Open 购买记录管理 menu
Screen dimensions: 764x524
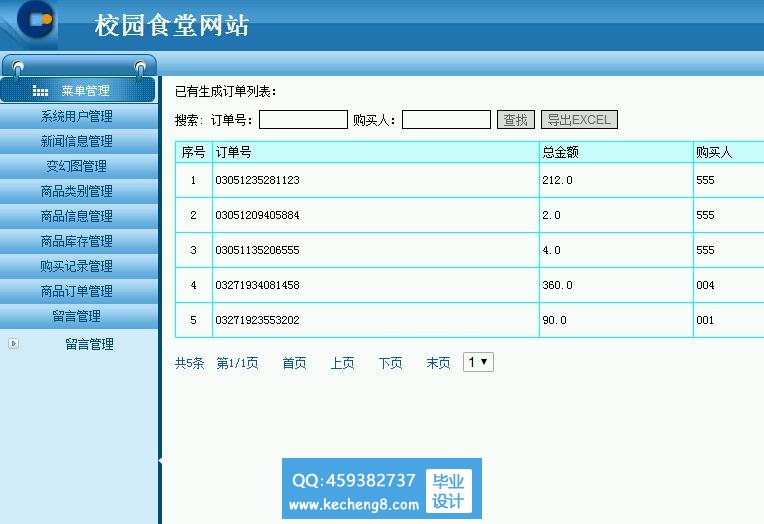coord(77,266)
